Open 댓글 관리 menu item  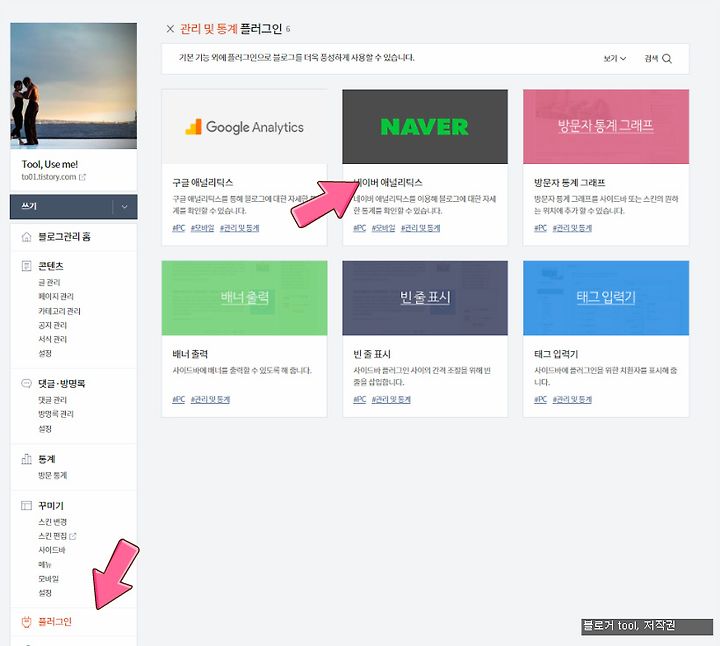click(x=52, y=400)
